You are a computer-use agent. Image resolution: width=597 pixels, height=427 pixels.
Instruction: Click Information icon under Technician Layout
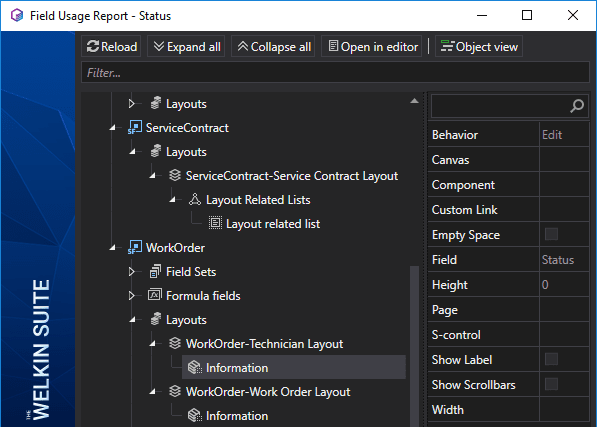point(195,368)
